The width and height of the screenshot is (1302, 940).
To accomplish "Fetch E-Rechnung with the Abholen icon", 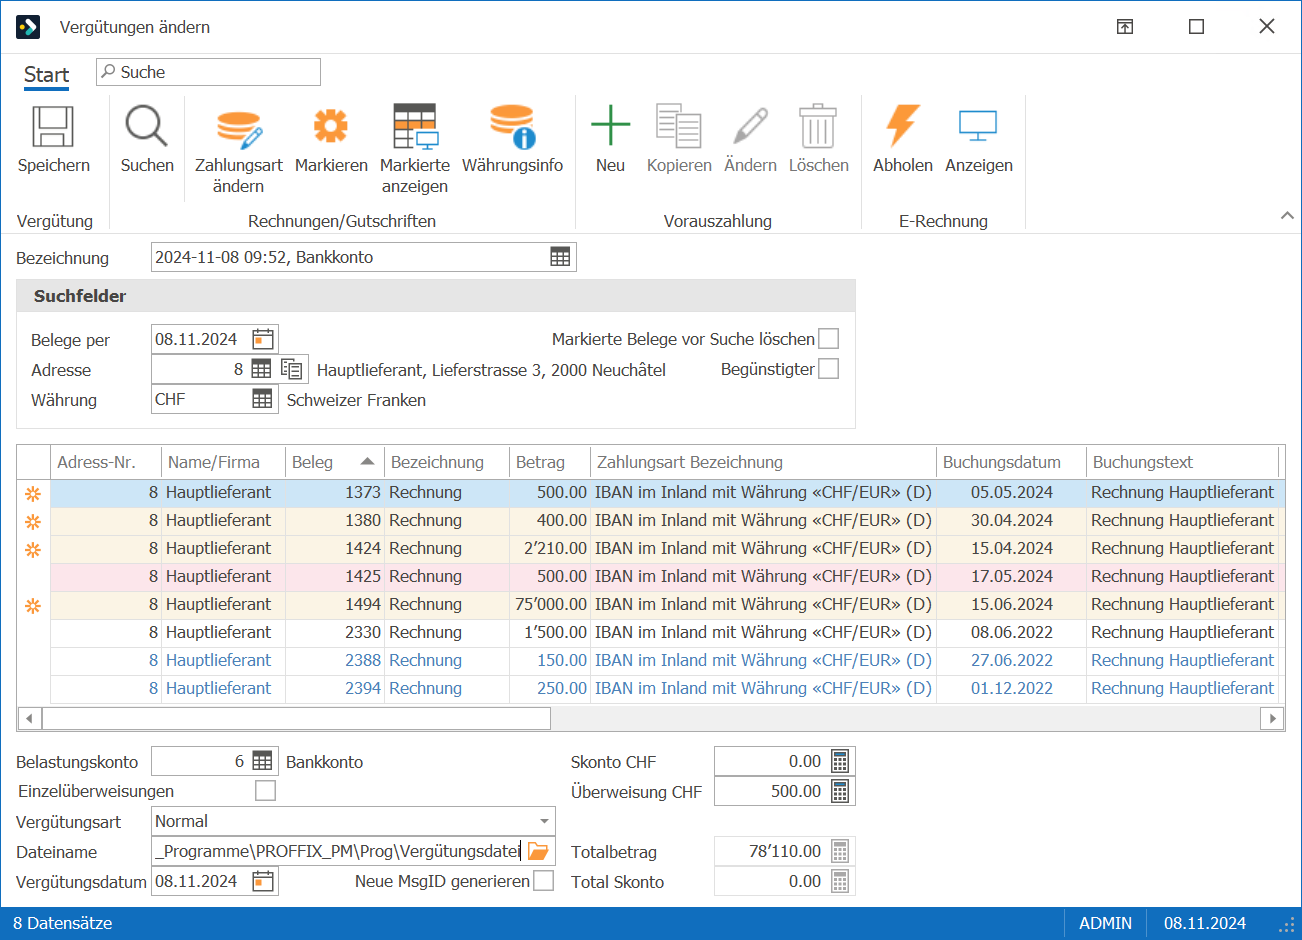I will pyautogui.click(x=902, y=126).
